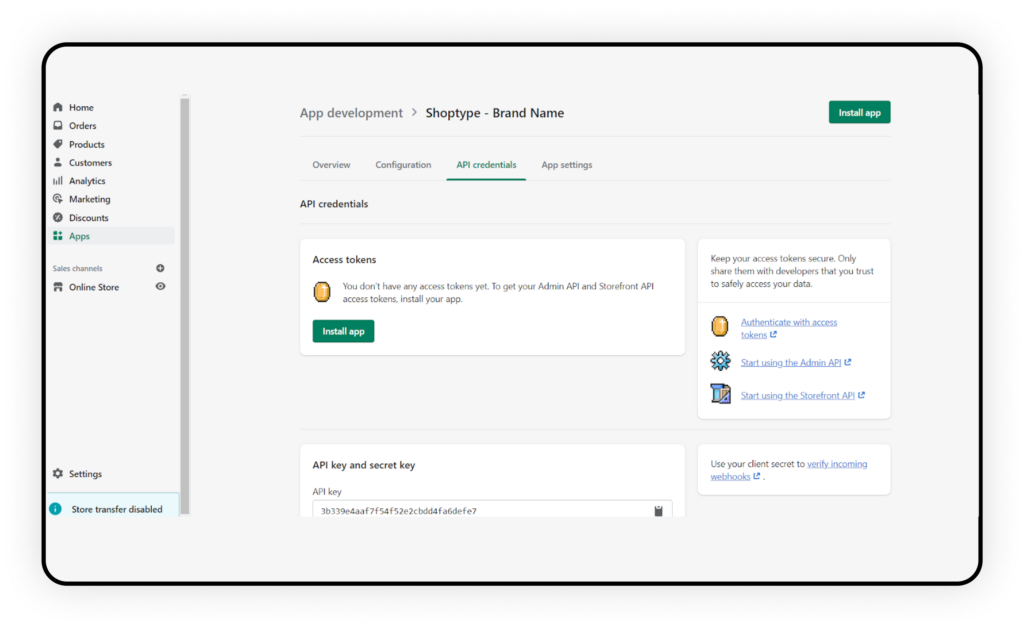The image size is (1024, 626).
Task: Click the Store transfer disabled info icon
Action: tap(56, 509)
